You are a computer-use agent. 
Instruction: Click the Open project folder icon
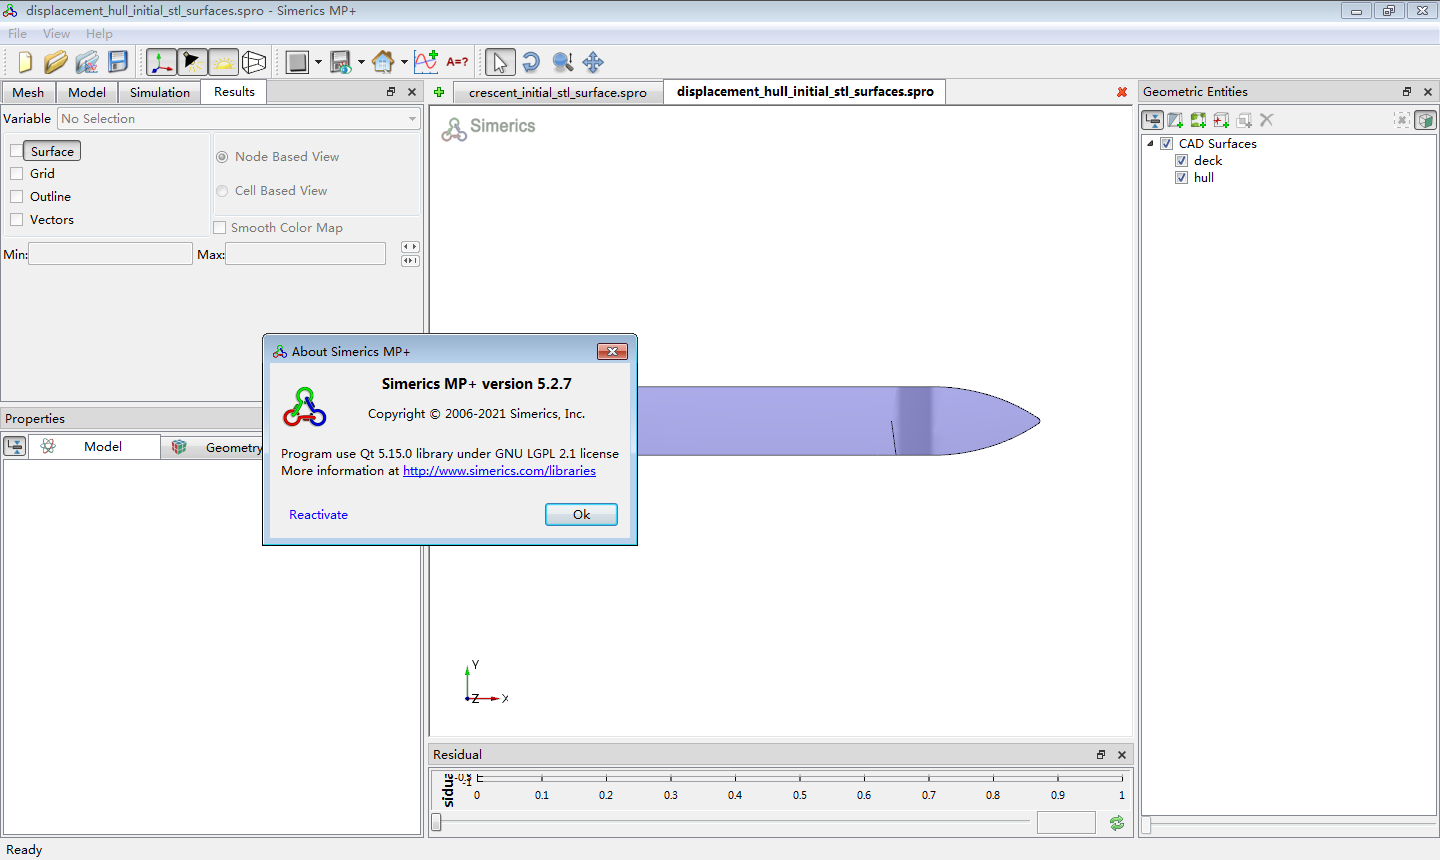[x=56, y=62]
